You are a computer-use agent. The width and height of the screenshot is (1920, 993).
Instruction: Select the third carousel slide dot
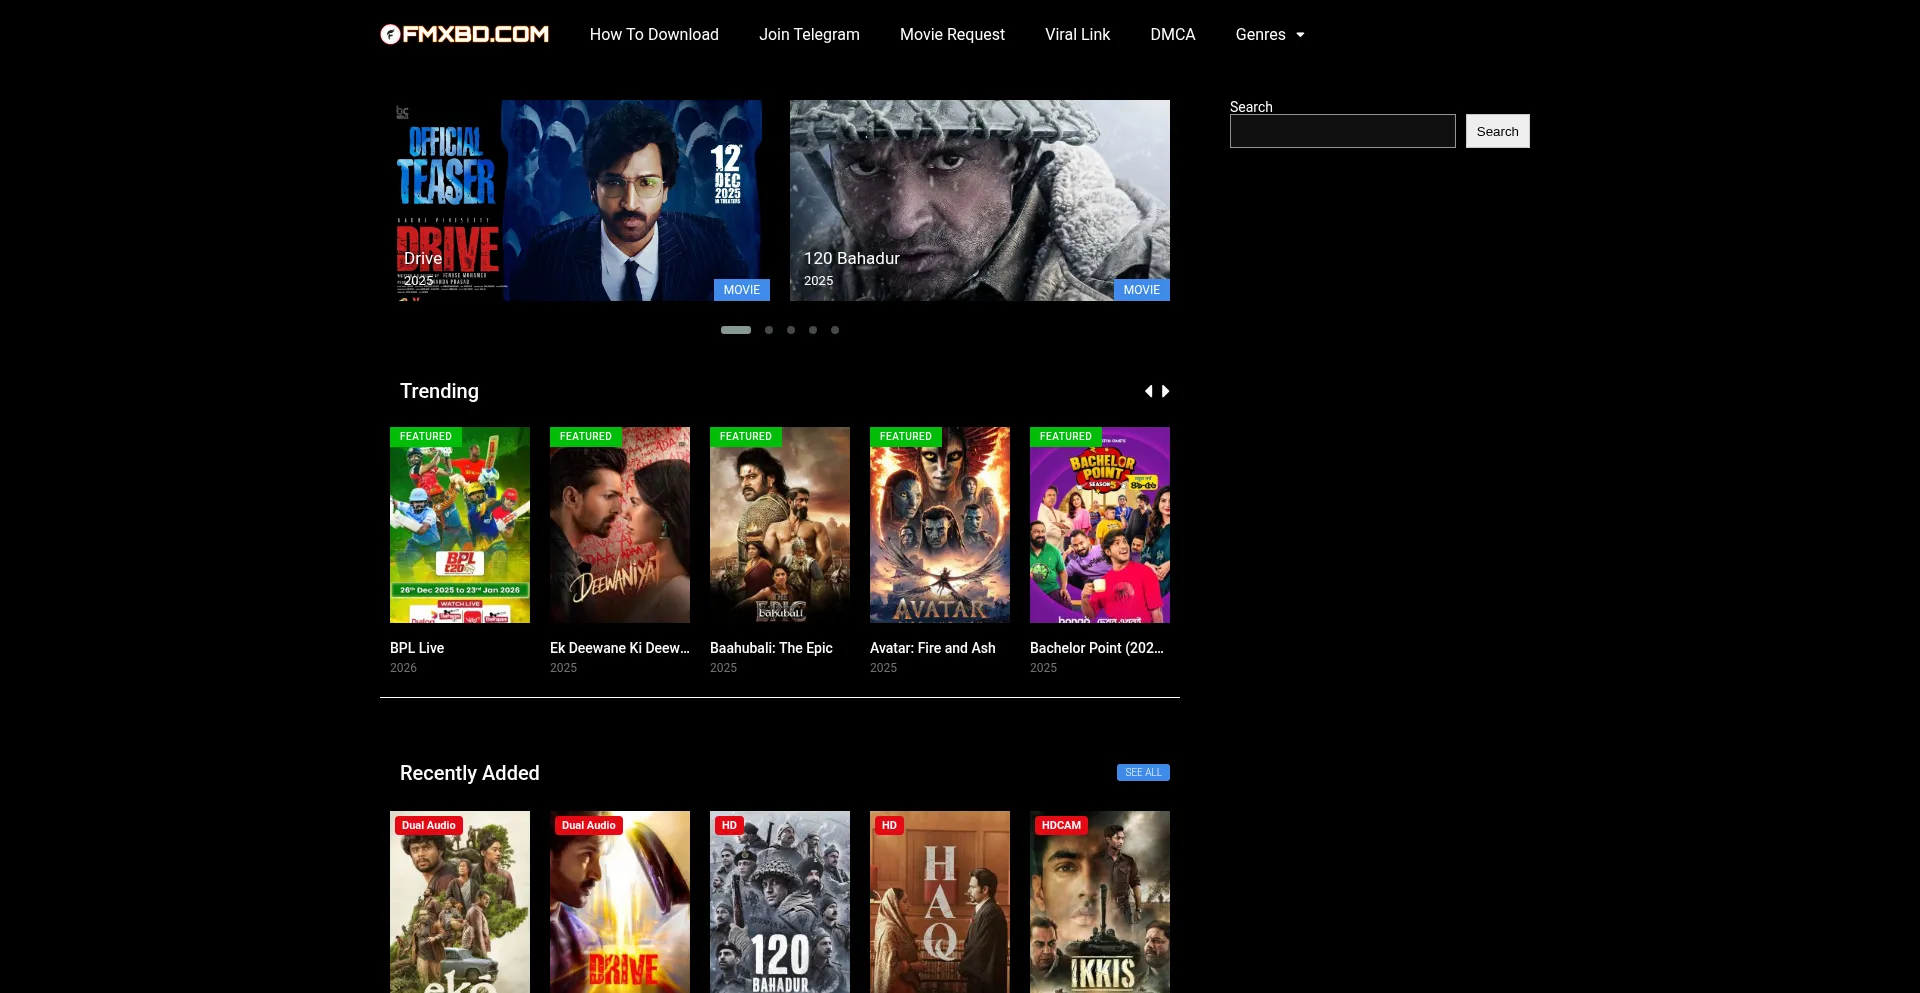point(791,330)
